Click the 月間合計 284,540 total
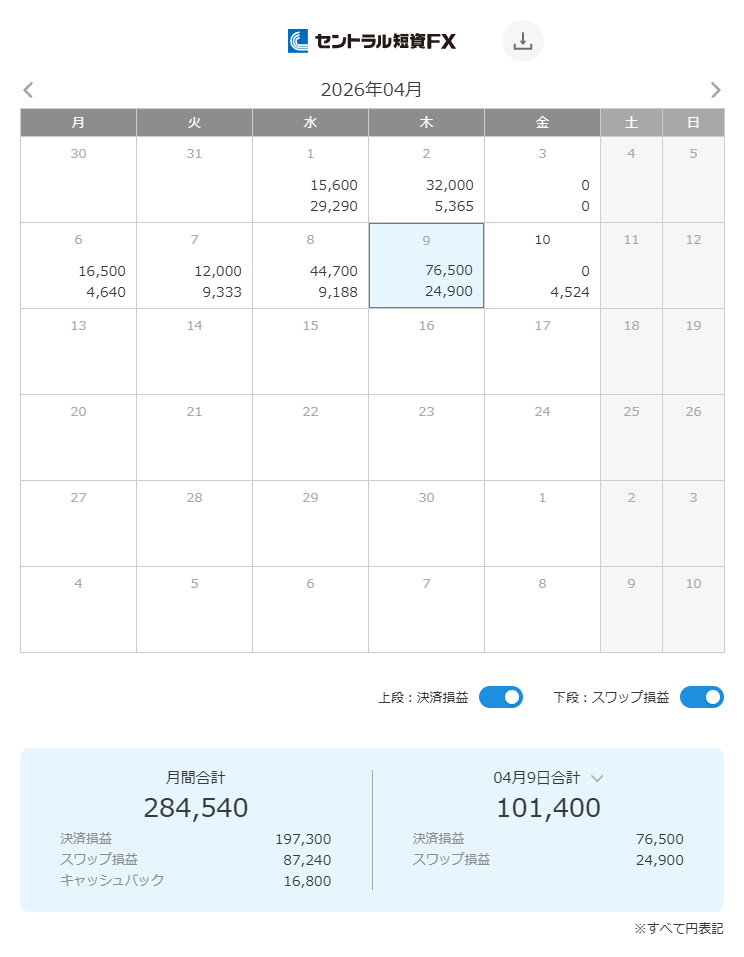 (196, 807)
